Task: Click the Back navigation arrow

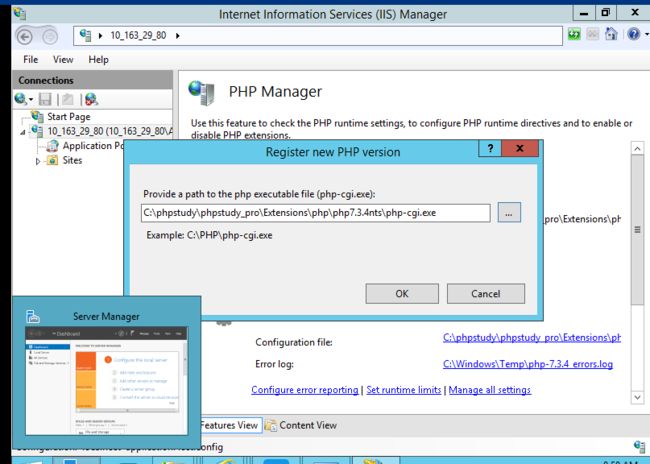Action: (24, 37)
